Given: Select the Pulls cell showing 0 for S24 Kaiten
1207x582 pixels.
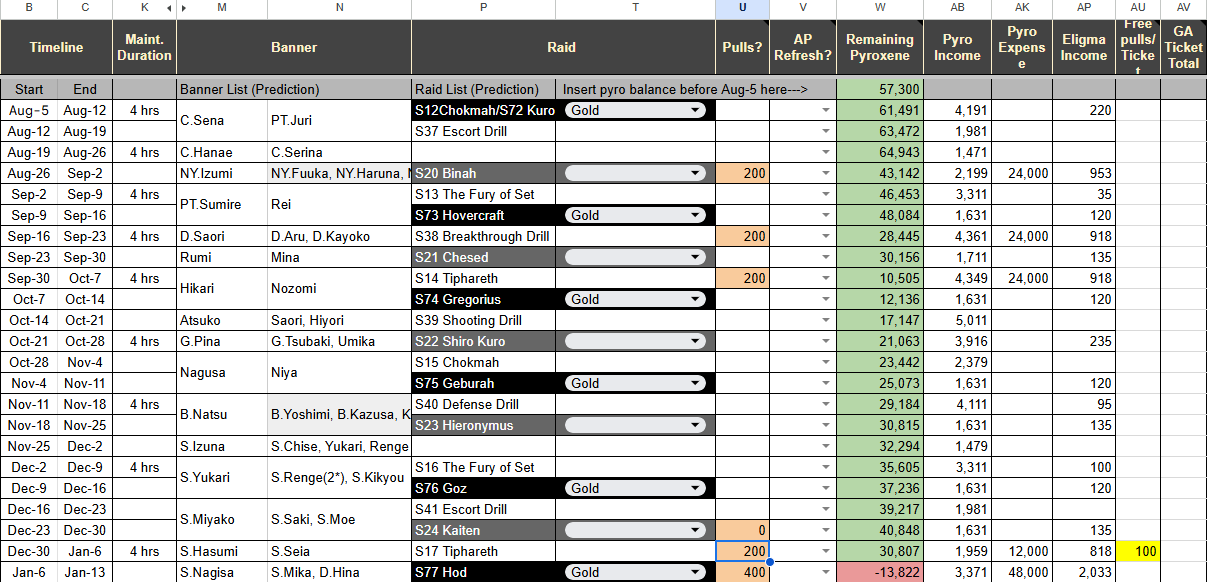Looking at the screenshot, I should (742, 530).
